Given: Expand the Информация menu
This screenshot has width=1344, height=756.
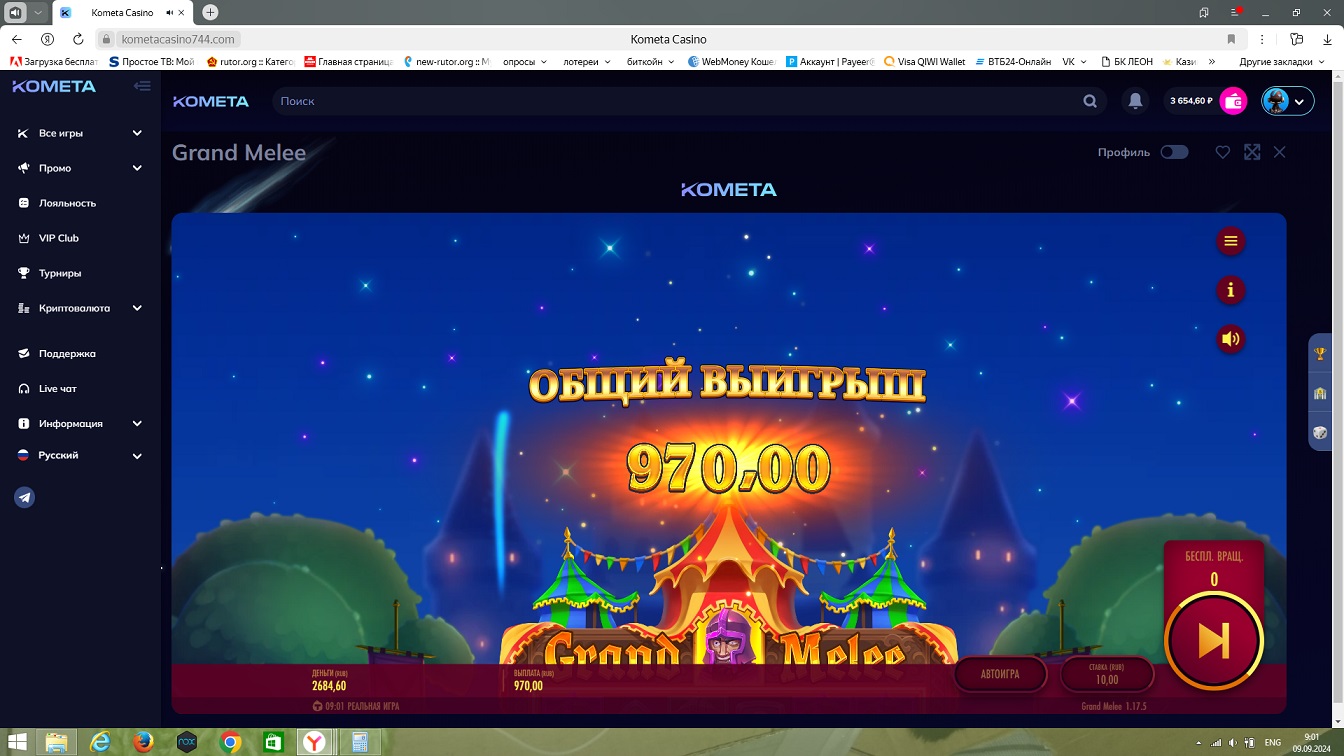Looking at the screenshot, I should [x=80, y=423].
